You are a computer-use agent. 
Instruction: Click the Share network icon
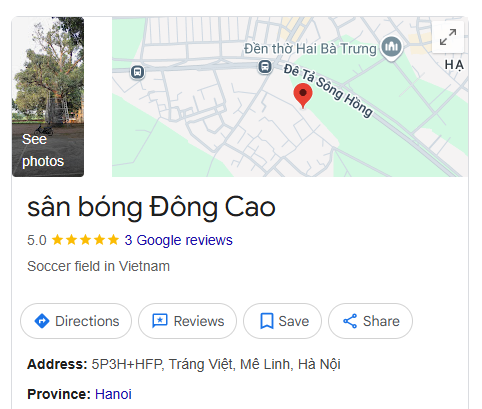[x=350, y=321]
